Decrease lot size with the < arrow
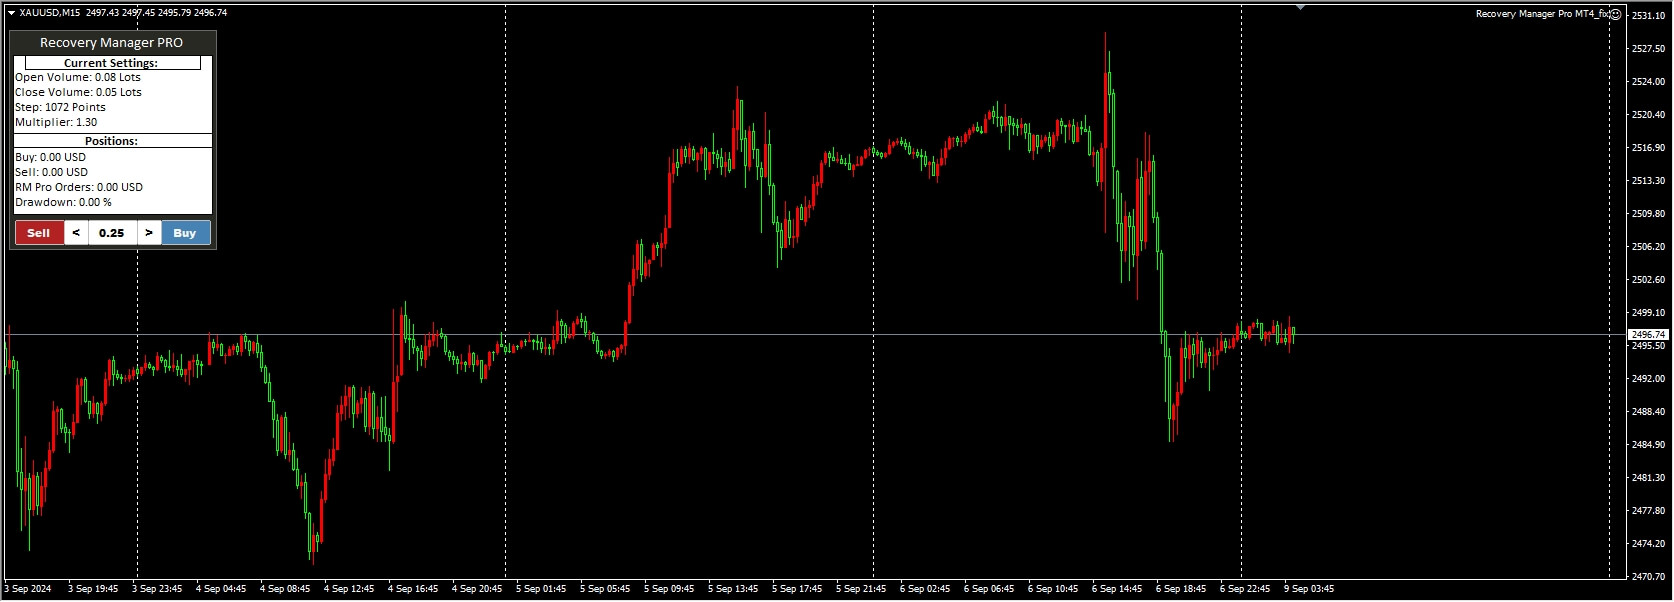 [76, 233]
